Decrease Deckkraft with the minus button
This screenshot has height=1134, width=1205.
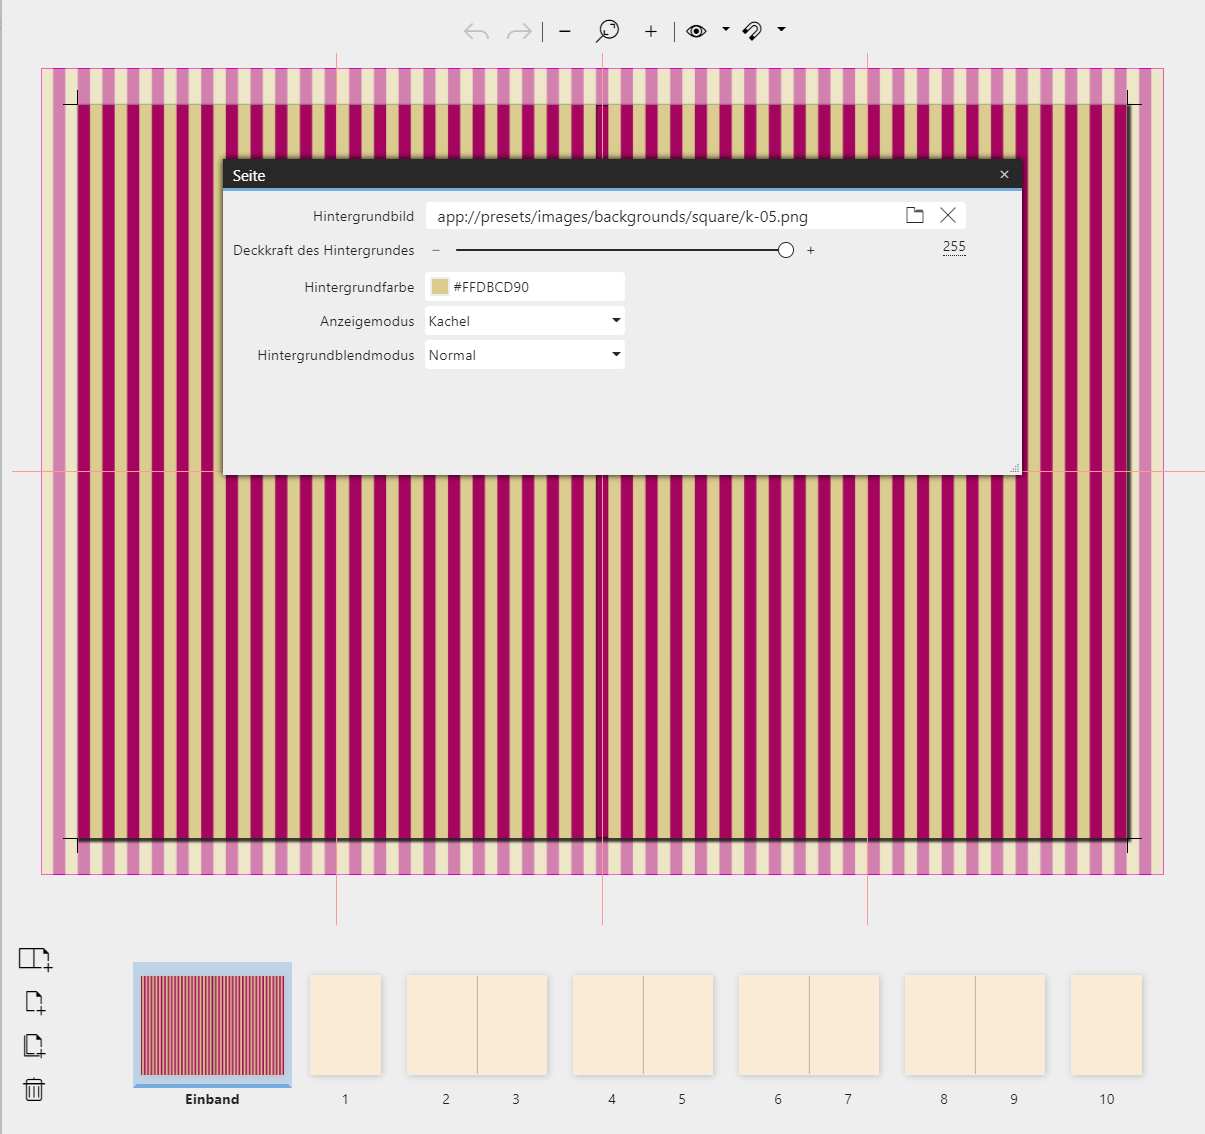pyautogui.click(x=436, y=250)
